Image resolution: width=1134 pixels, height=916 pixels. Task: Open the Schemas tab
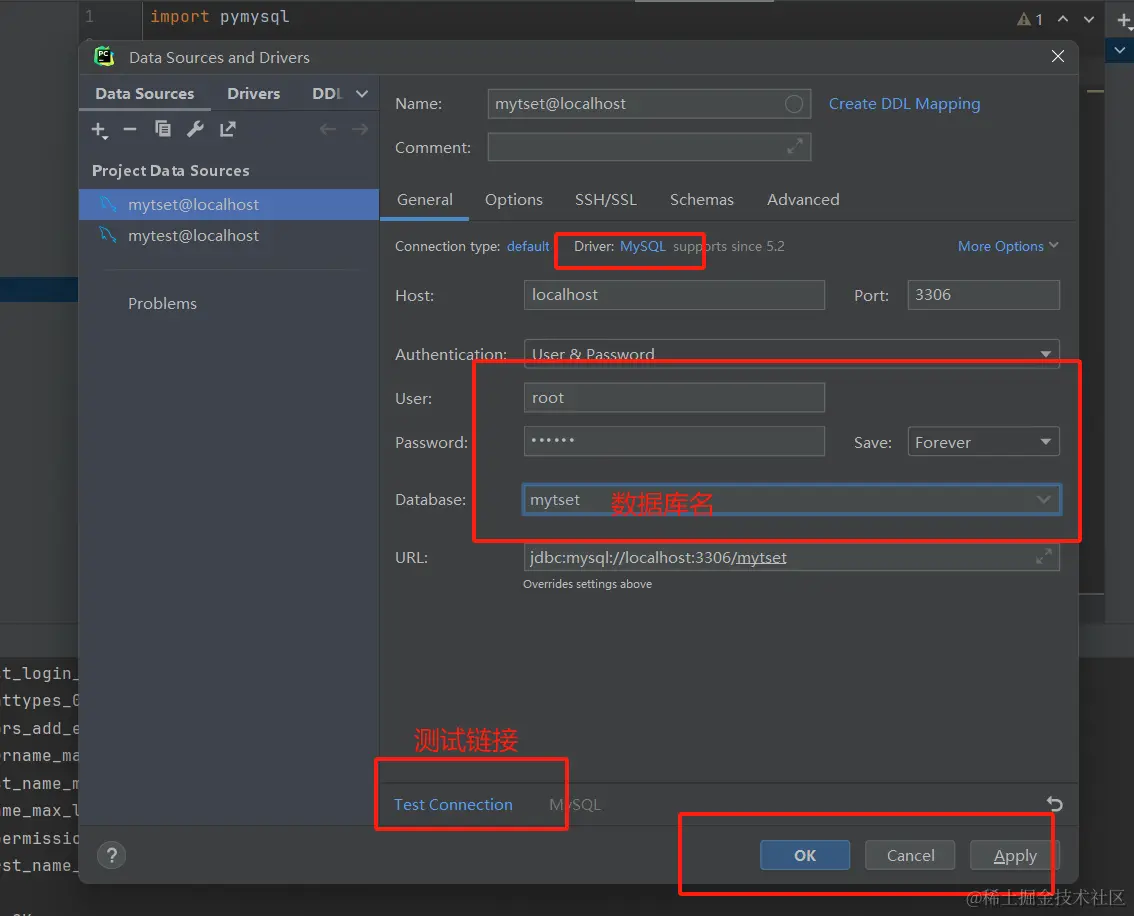[702, 200]
